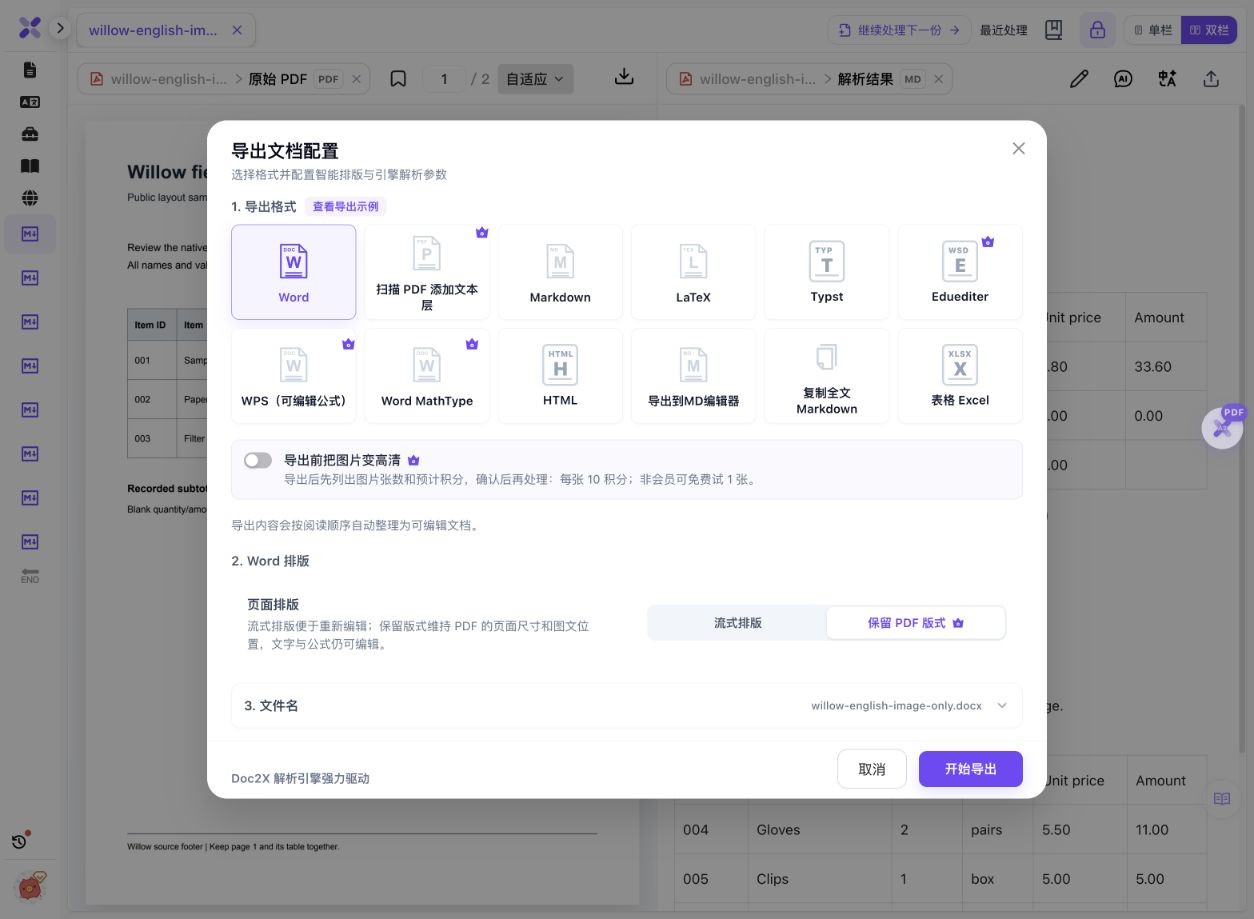Switch to 单栏 single column view
This screenshot has height=919, width=1254.
coord(1153,30)
